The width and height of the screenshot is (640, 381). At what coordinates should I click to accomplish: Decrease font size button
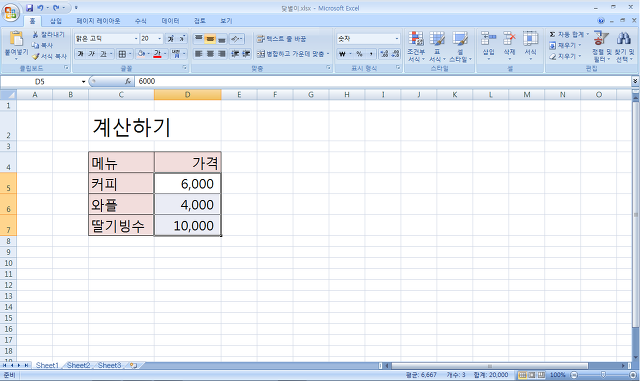[182, 38]
